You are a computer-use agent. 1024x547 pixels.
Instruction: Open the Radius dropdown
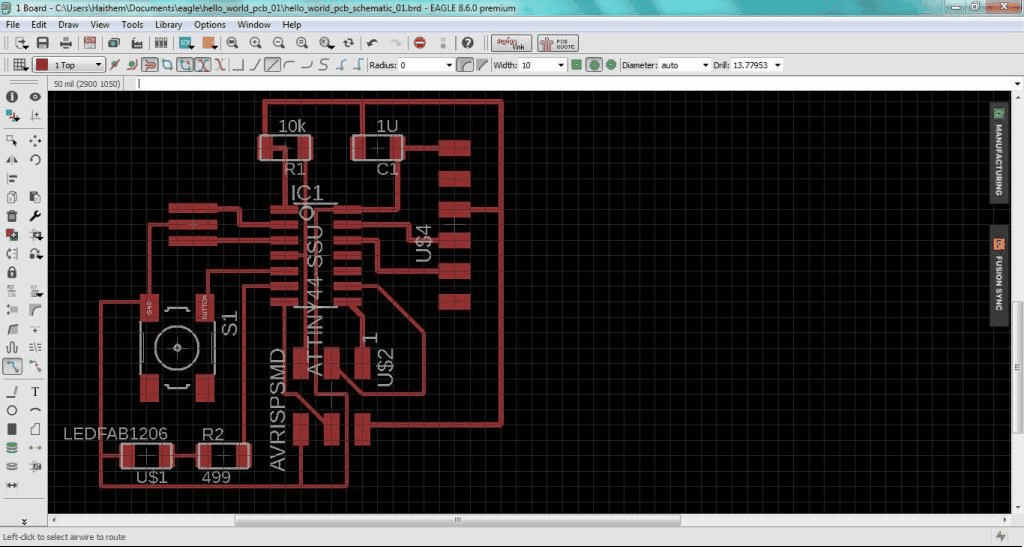(426, 65)
